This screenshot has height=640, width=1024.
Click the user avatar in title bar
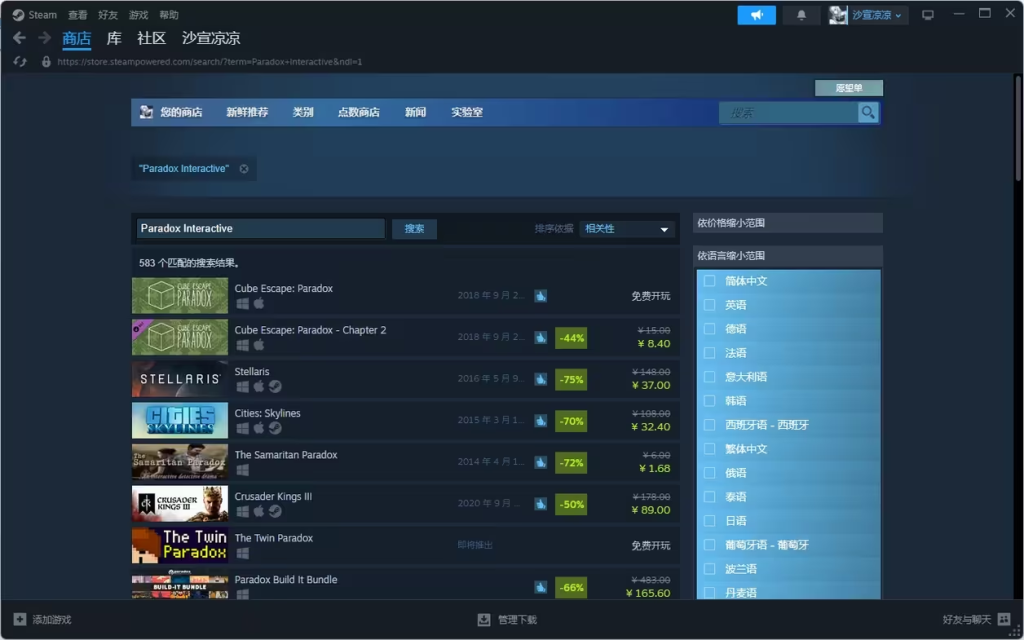tap(838, 15)
